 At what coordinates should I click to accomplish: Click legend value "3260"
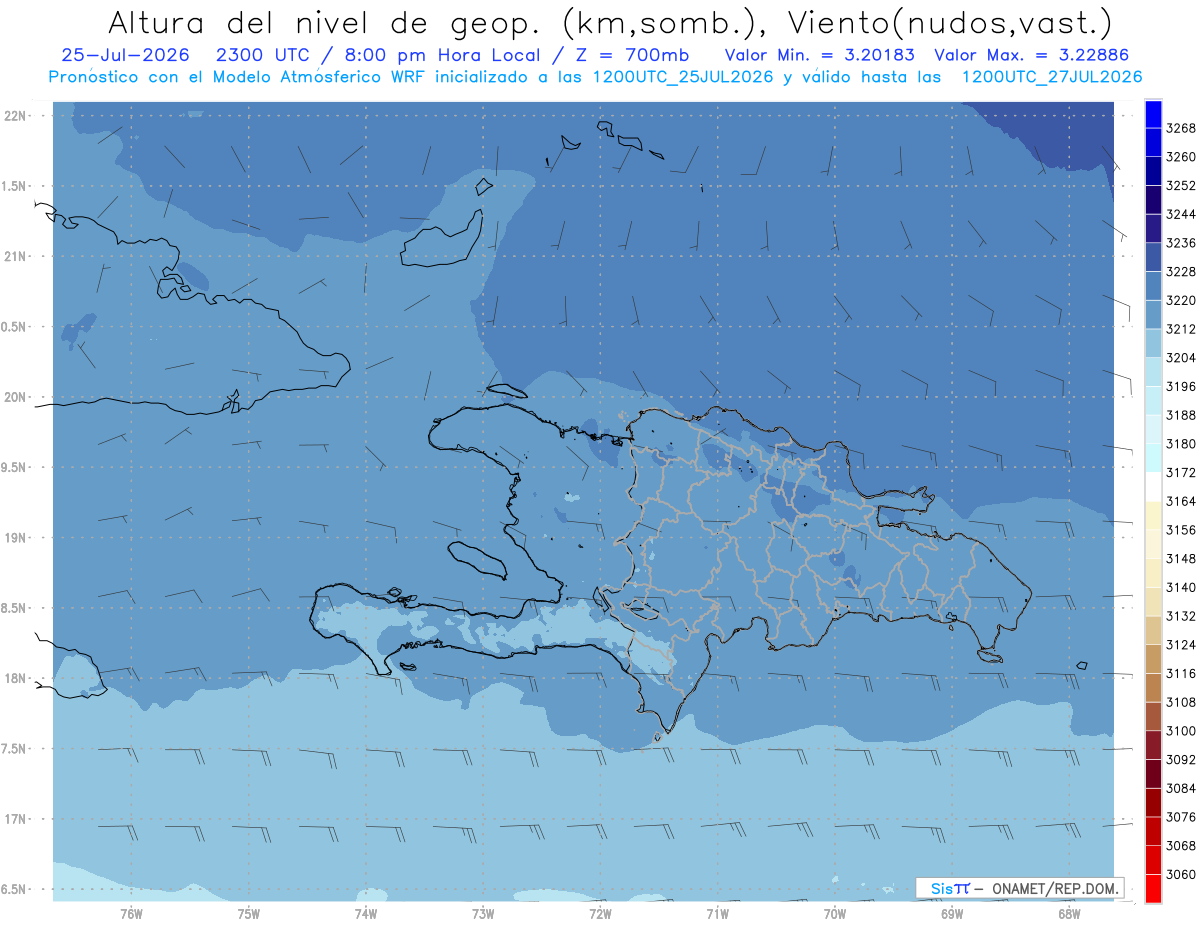[x=1181, y=157]
